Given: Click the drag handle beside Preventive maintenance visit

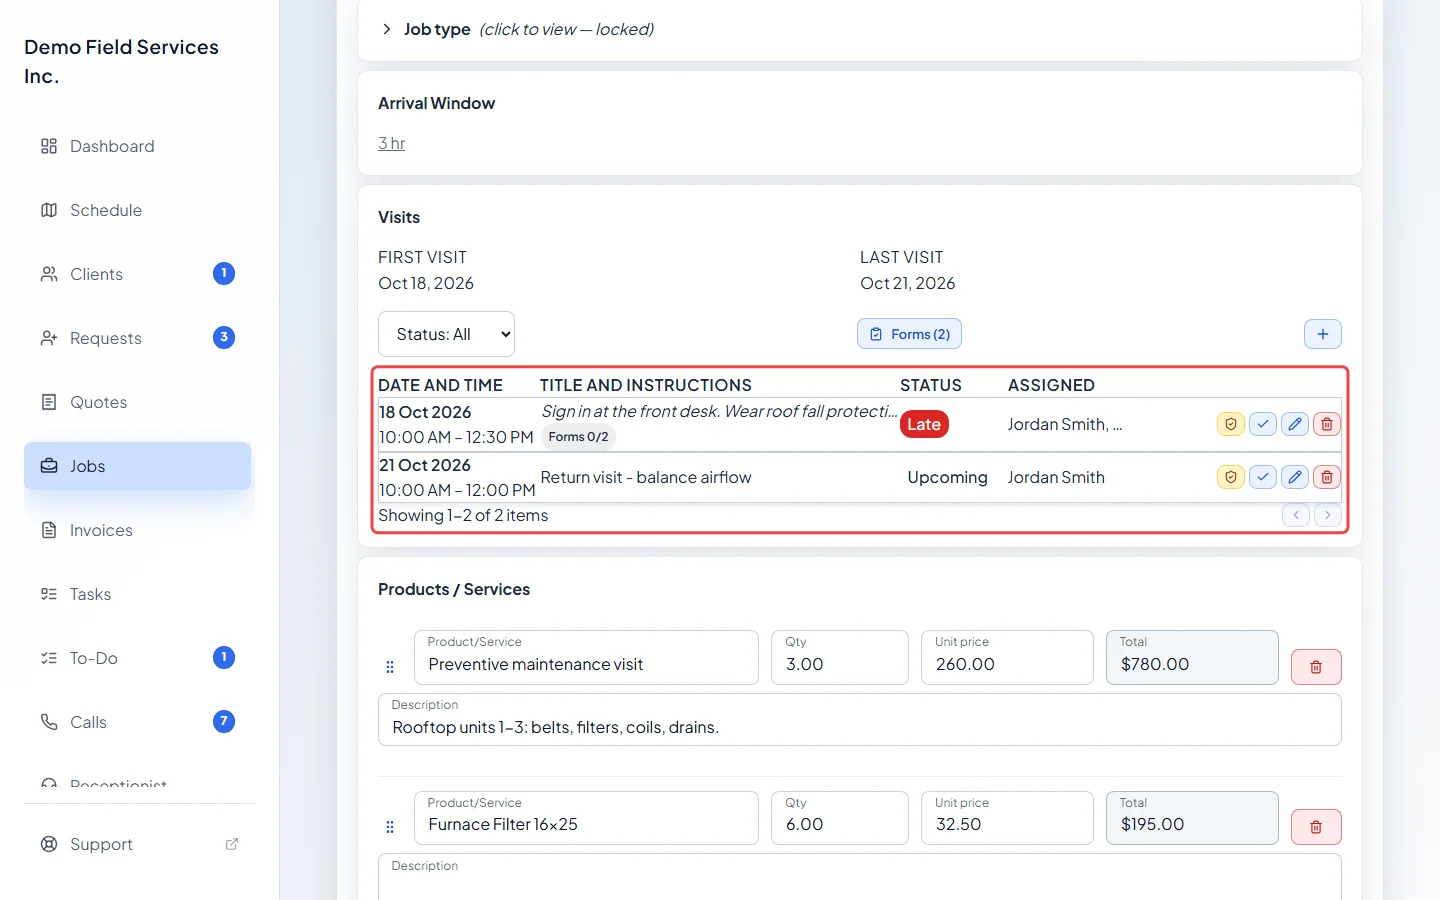Looking at the screenshot, I should pyautogui.click(x=390, y=667).
